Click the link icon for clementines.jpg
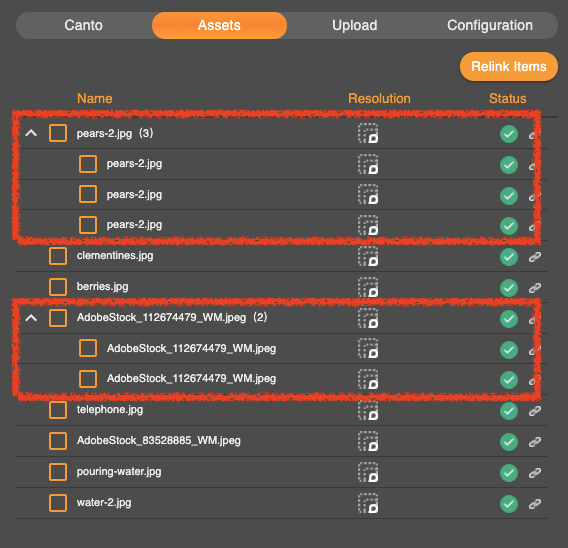 pyautogui.click(x=535, y=257)
